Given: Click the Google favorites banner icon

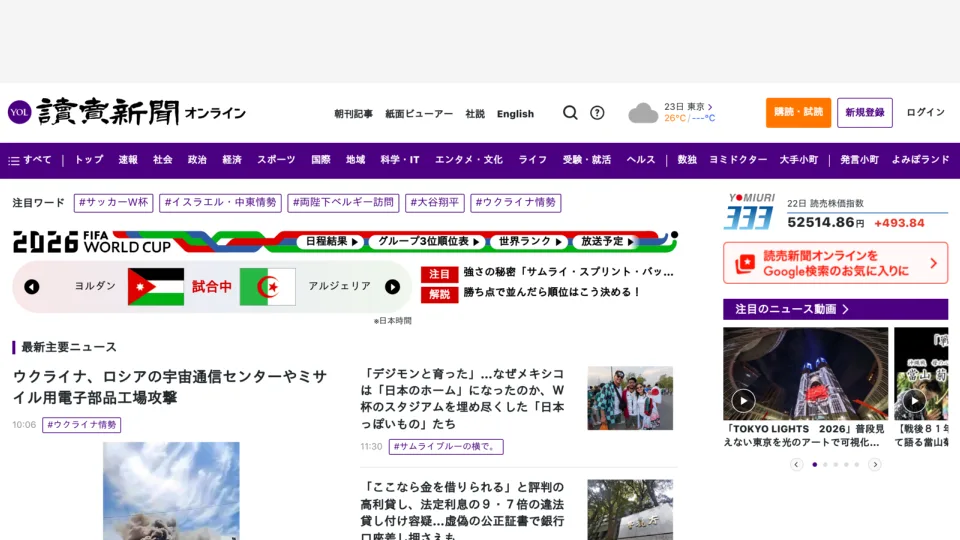Looking at the screenshot, I should (x=744, y=264).
